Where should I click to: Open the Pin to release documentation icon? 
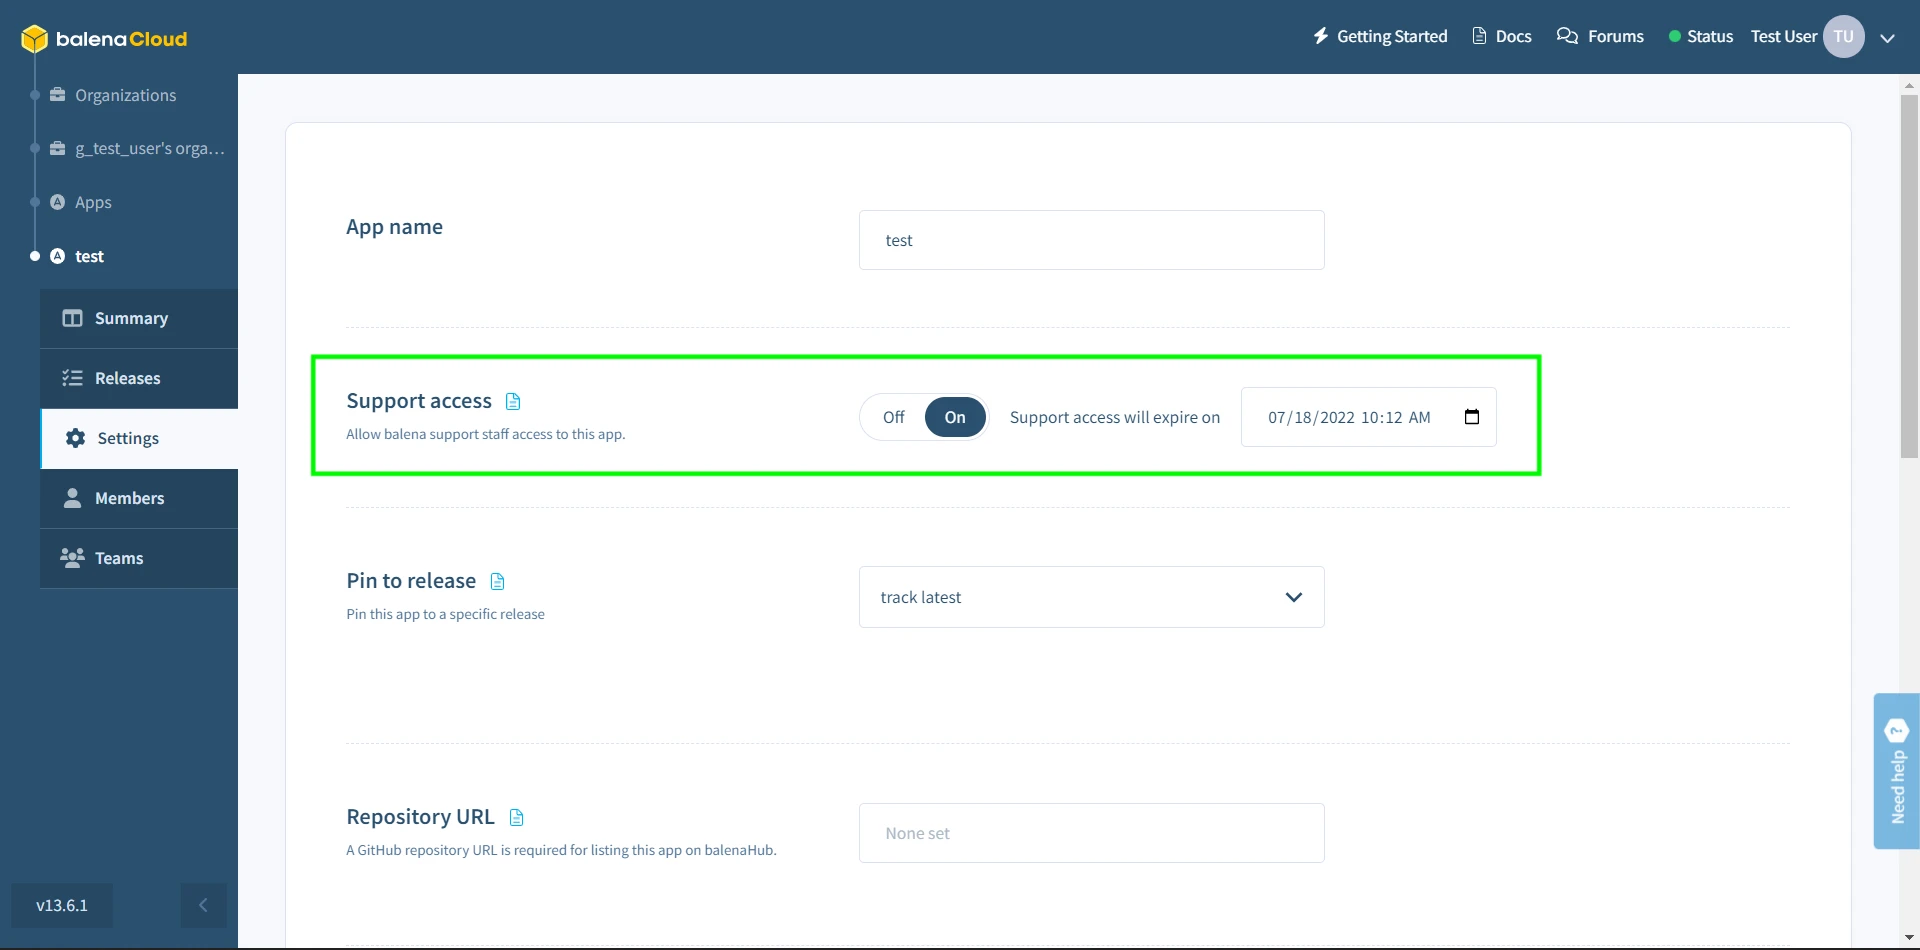point(498,580)
